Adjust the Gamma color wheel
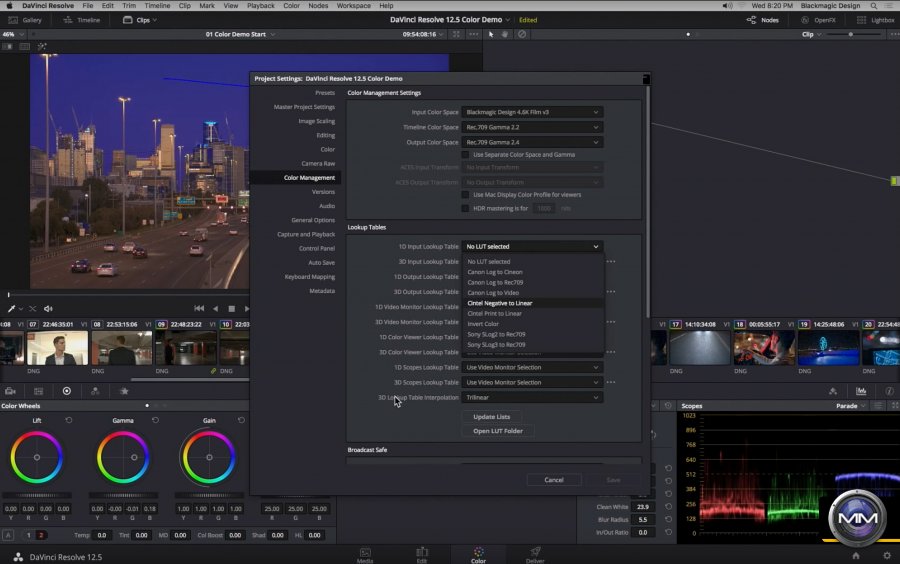Image resolution: width=900 pixels, height=564 pixels. (x=123, y=457)
